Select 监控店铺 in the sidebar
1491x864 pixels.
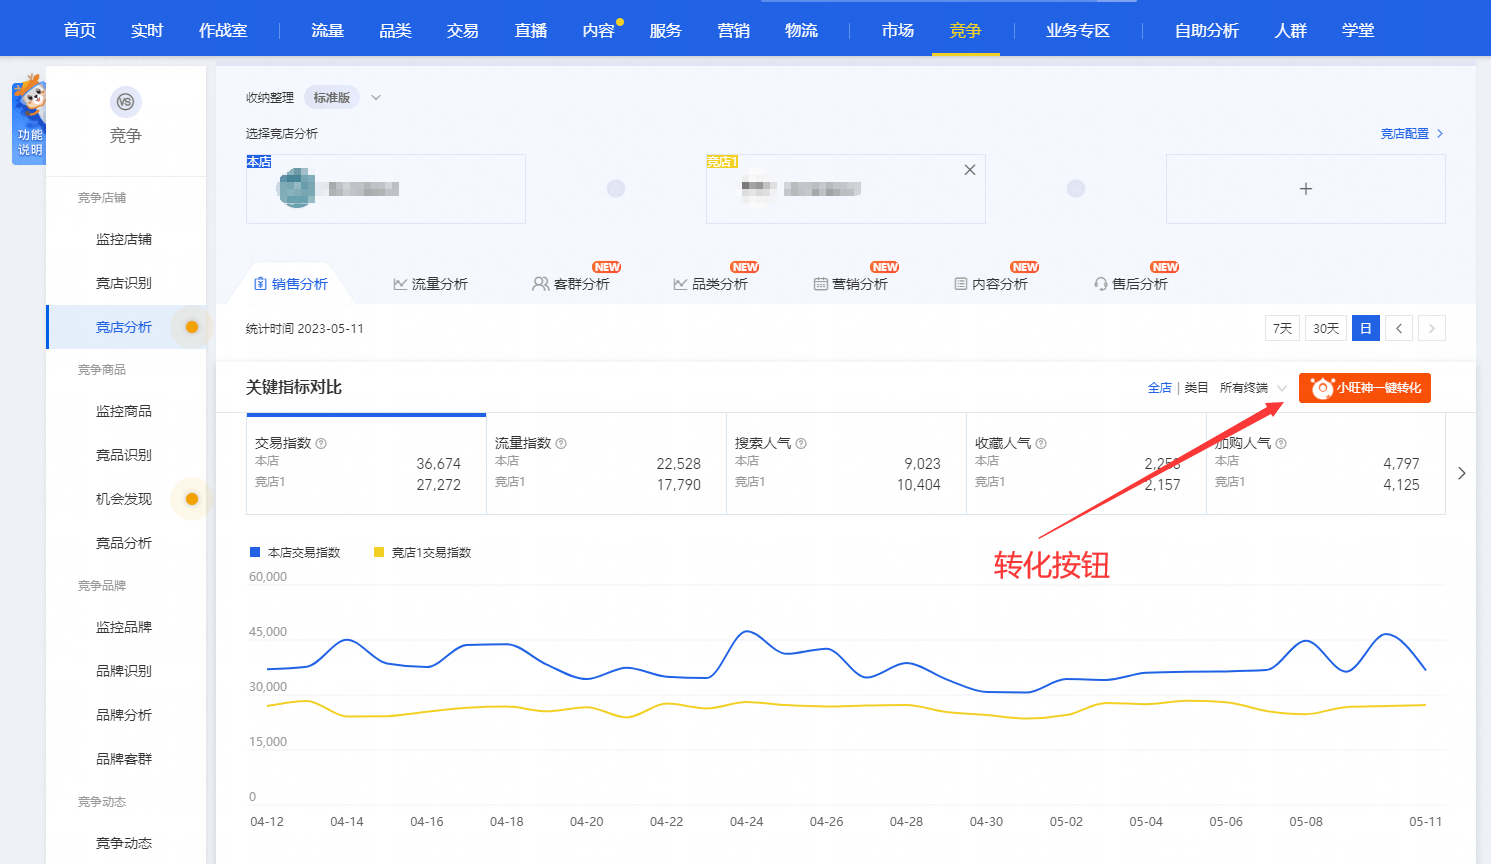coord(124,239)
